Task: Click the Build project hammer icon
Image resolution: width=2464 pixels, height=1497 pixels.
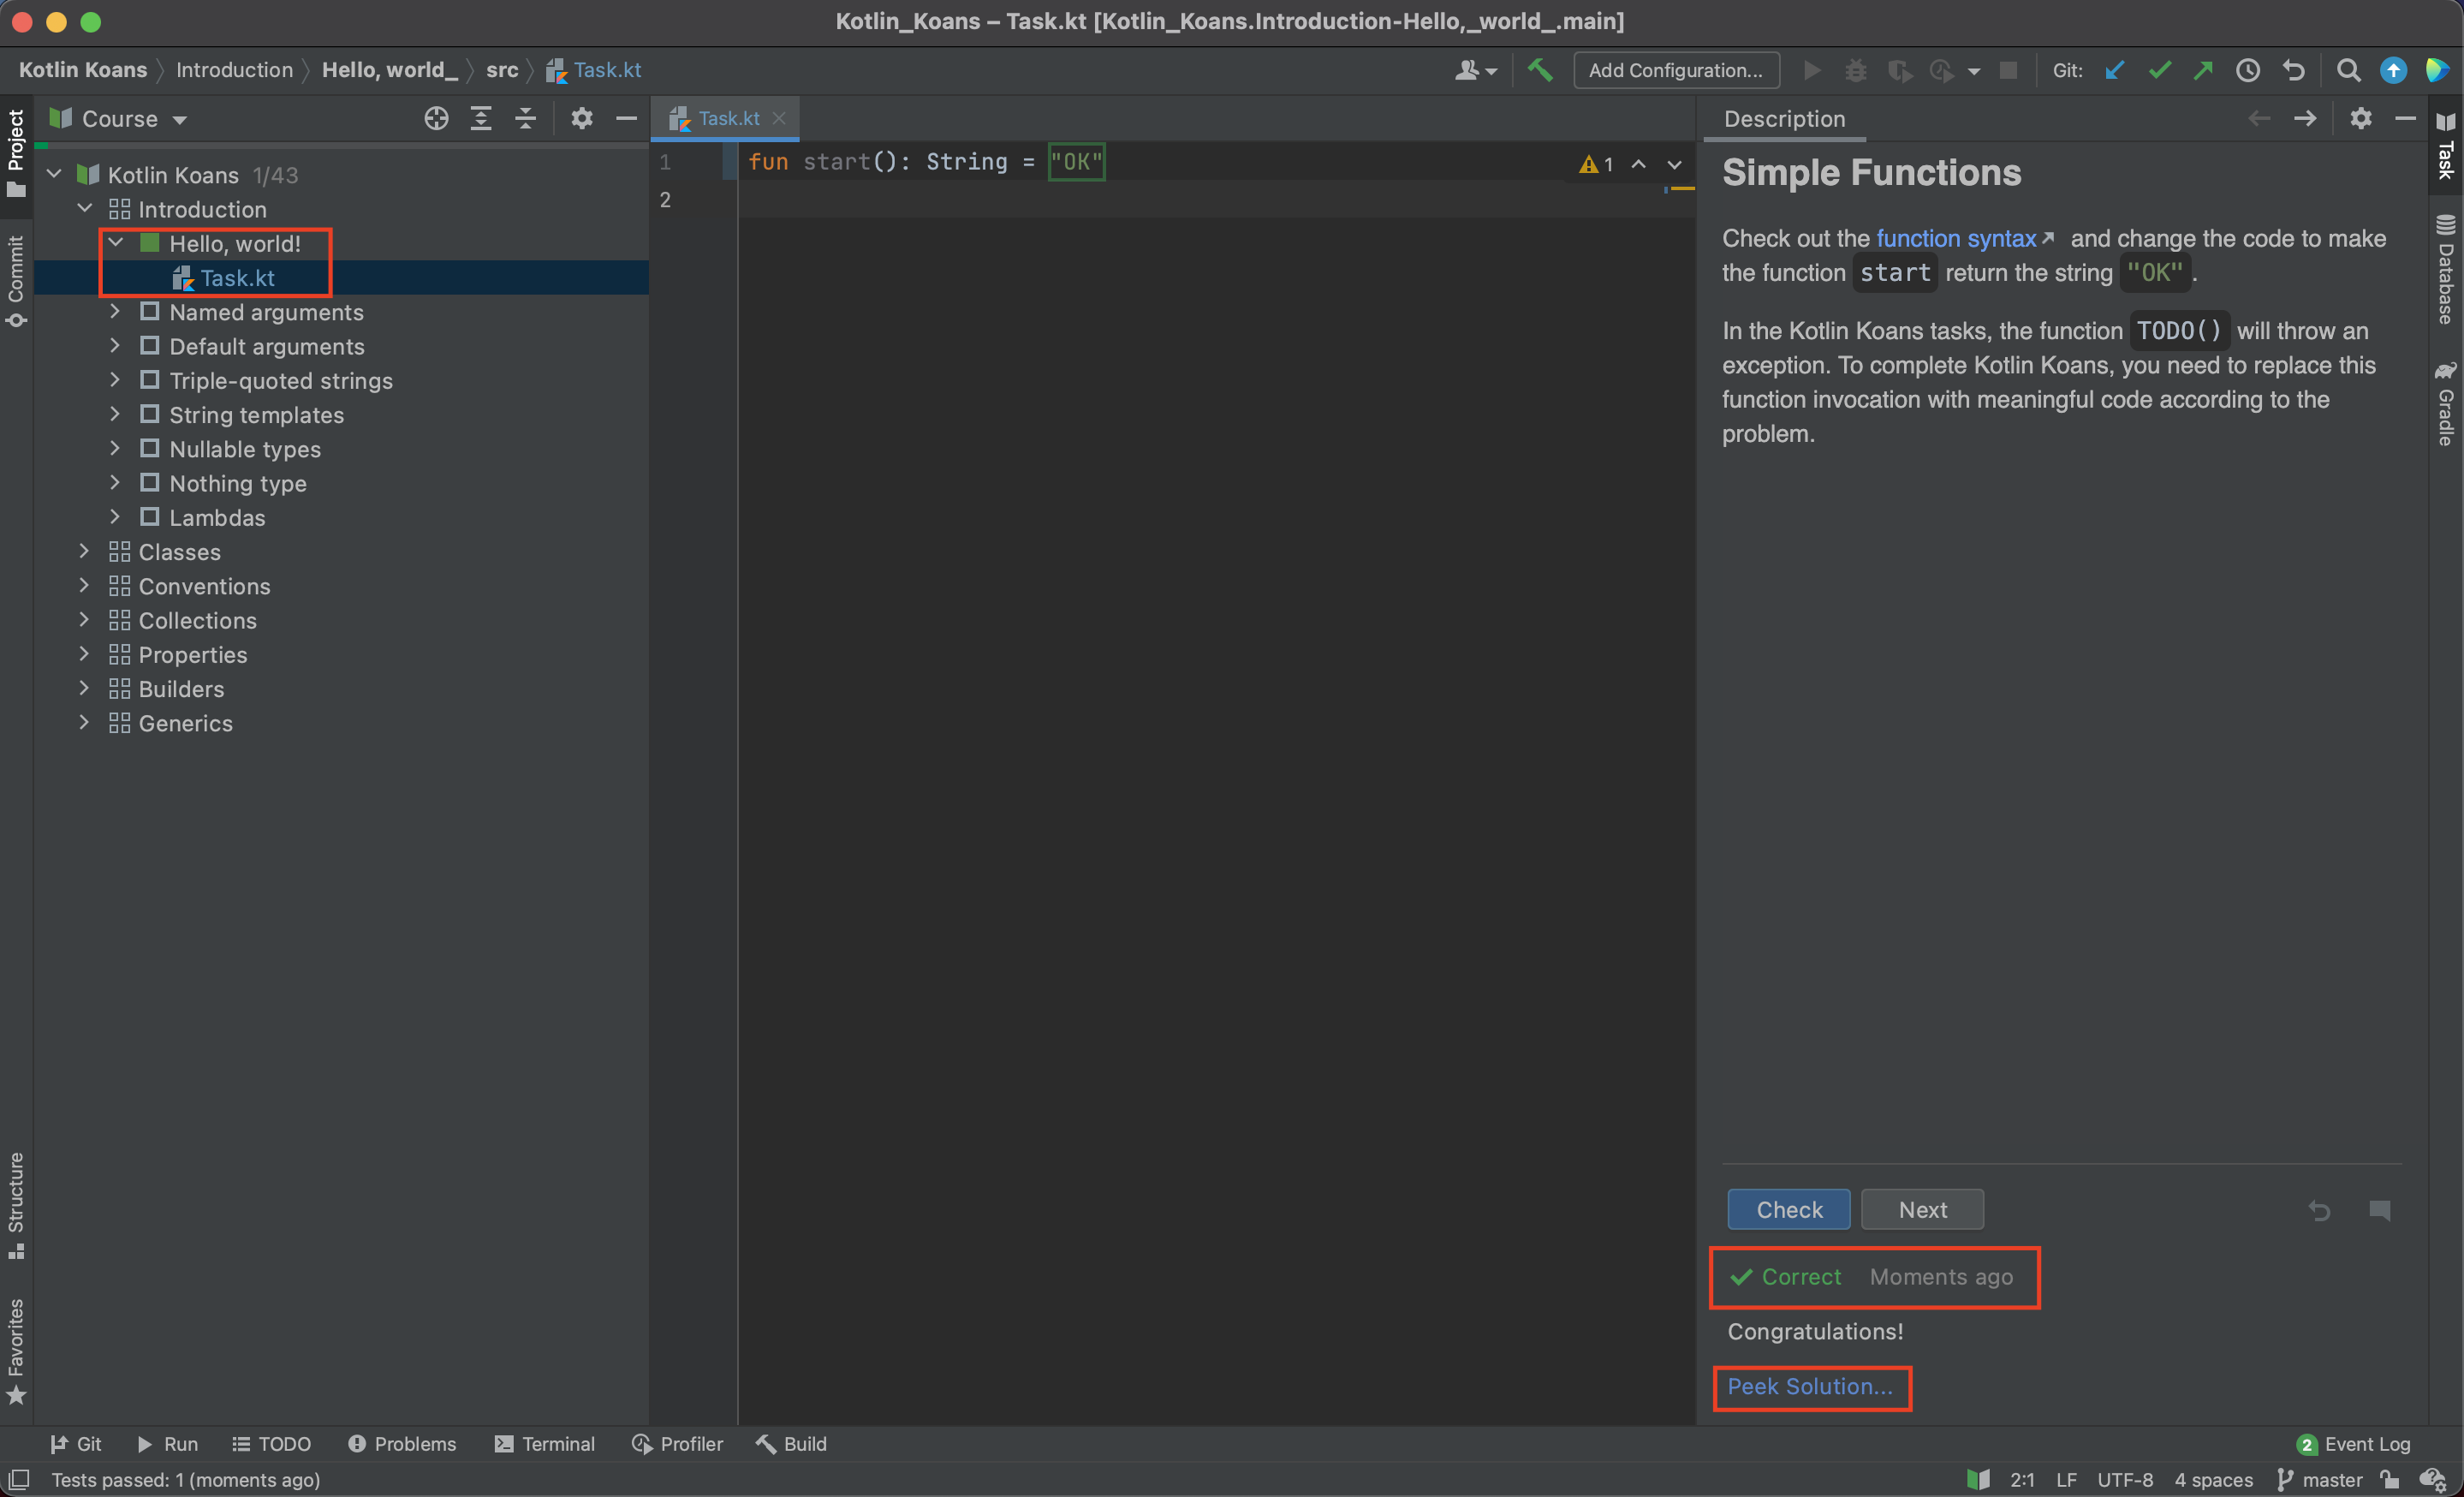Action: 1540,70
